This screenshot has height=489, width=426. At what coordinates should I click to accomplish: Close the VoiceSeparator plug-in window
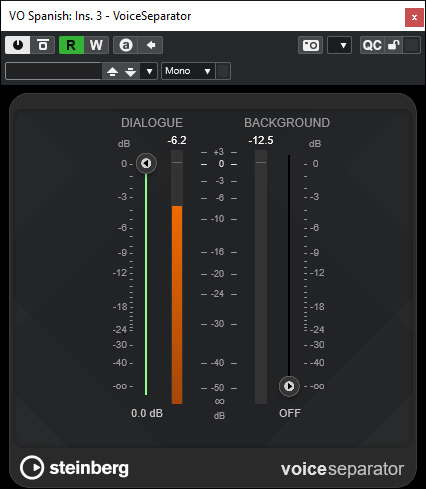click(x=414, y=17)
